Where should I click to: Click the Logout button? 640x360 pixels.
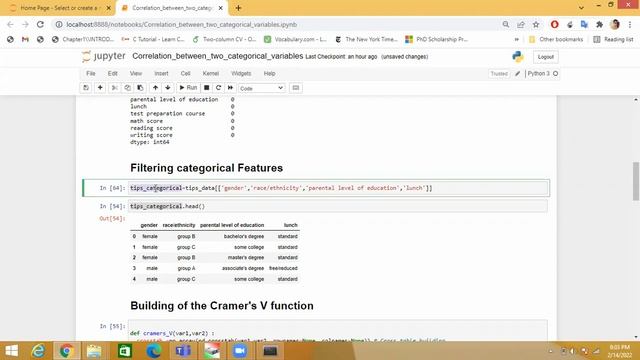[x=546, y=57]
